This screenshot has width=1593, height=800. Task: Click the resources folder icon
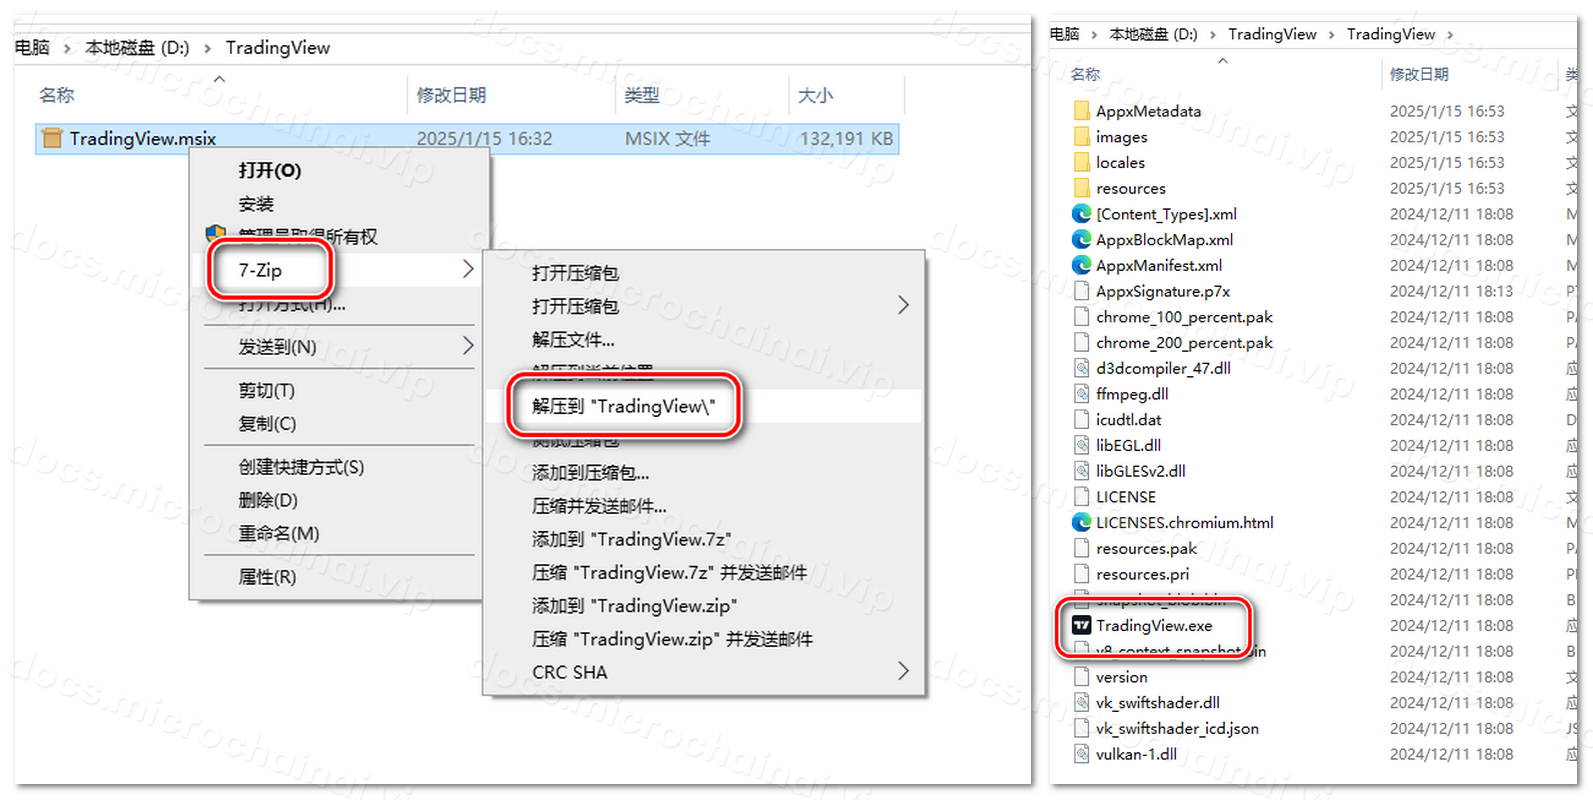1081,188
